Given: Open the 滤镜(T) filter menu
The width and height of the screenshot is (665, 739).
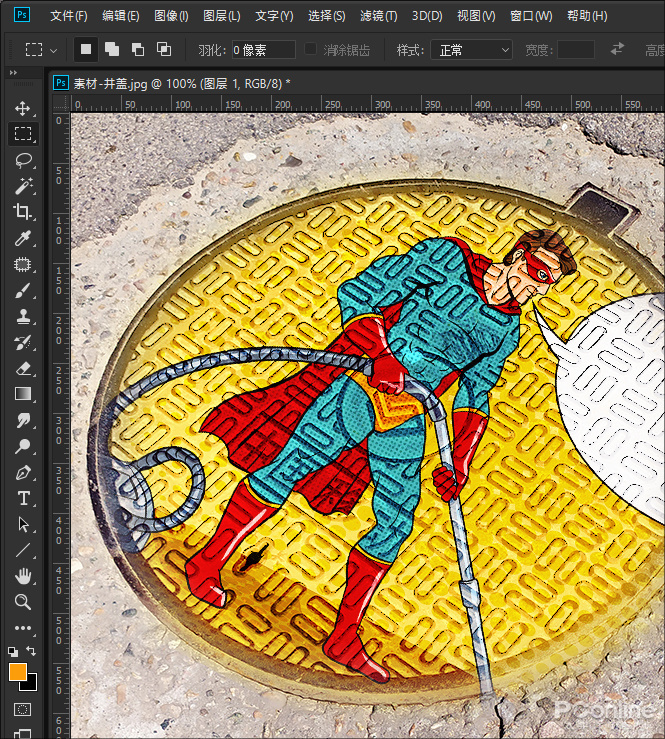Looking at the screenshot, I should [378, 16].
